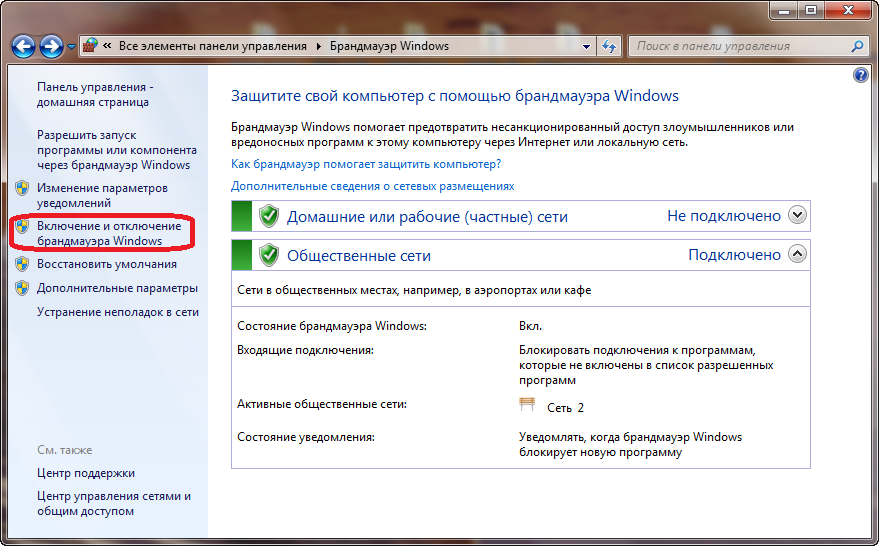
Task: Go back with the Back arrow button
Action: pos(24,47)
